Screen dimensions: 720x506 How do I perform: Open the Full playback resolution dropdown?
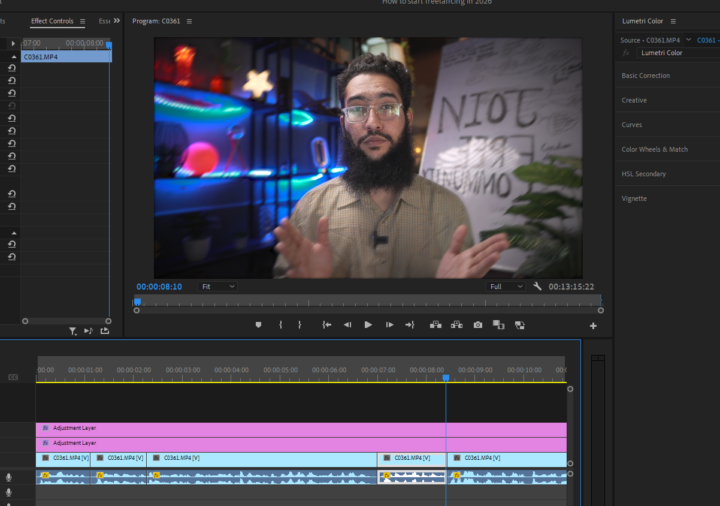(x=505, y=286)
